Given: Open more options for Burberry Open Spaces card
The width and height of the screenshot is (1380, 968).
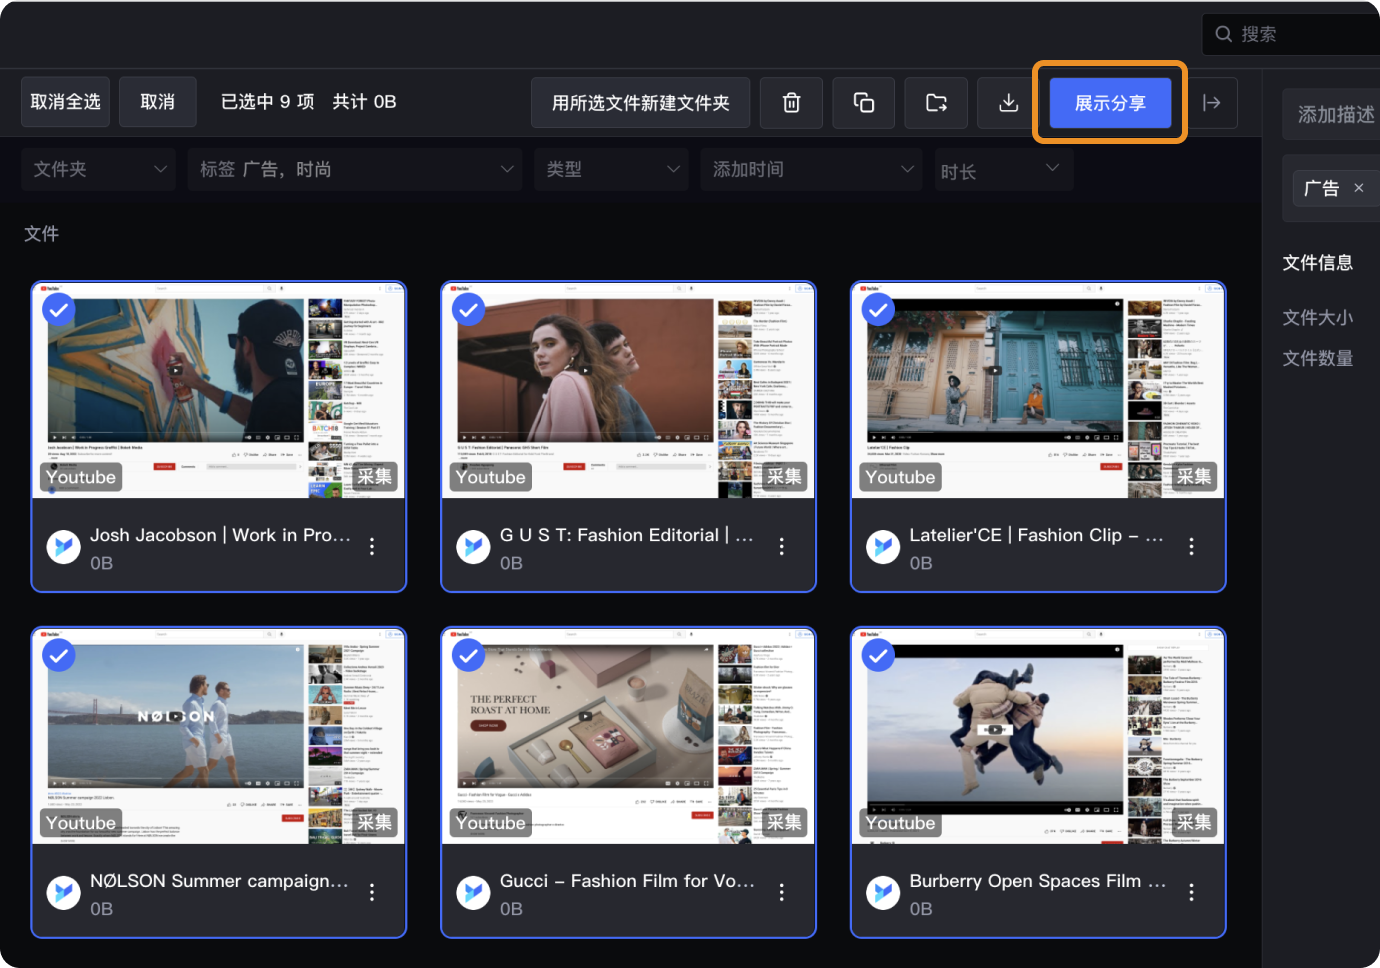Looking at the screenshot, I should pyautogui.click(x=1191, y=893).
